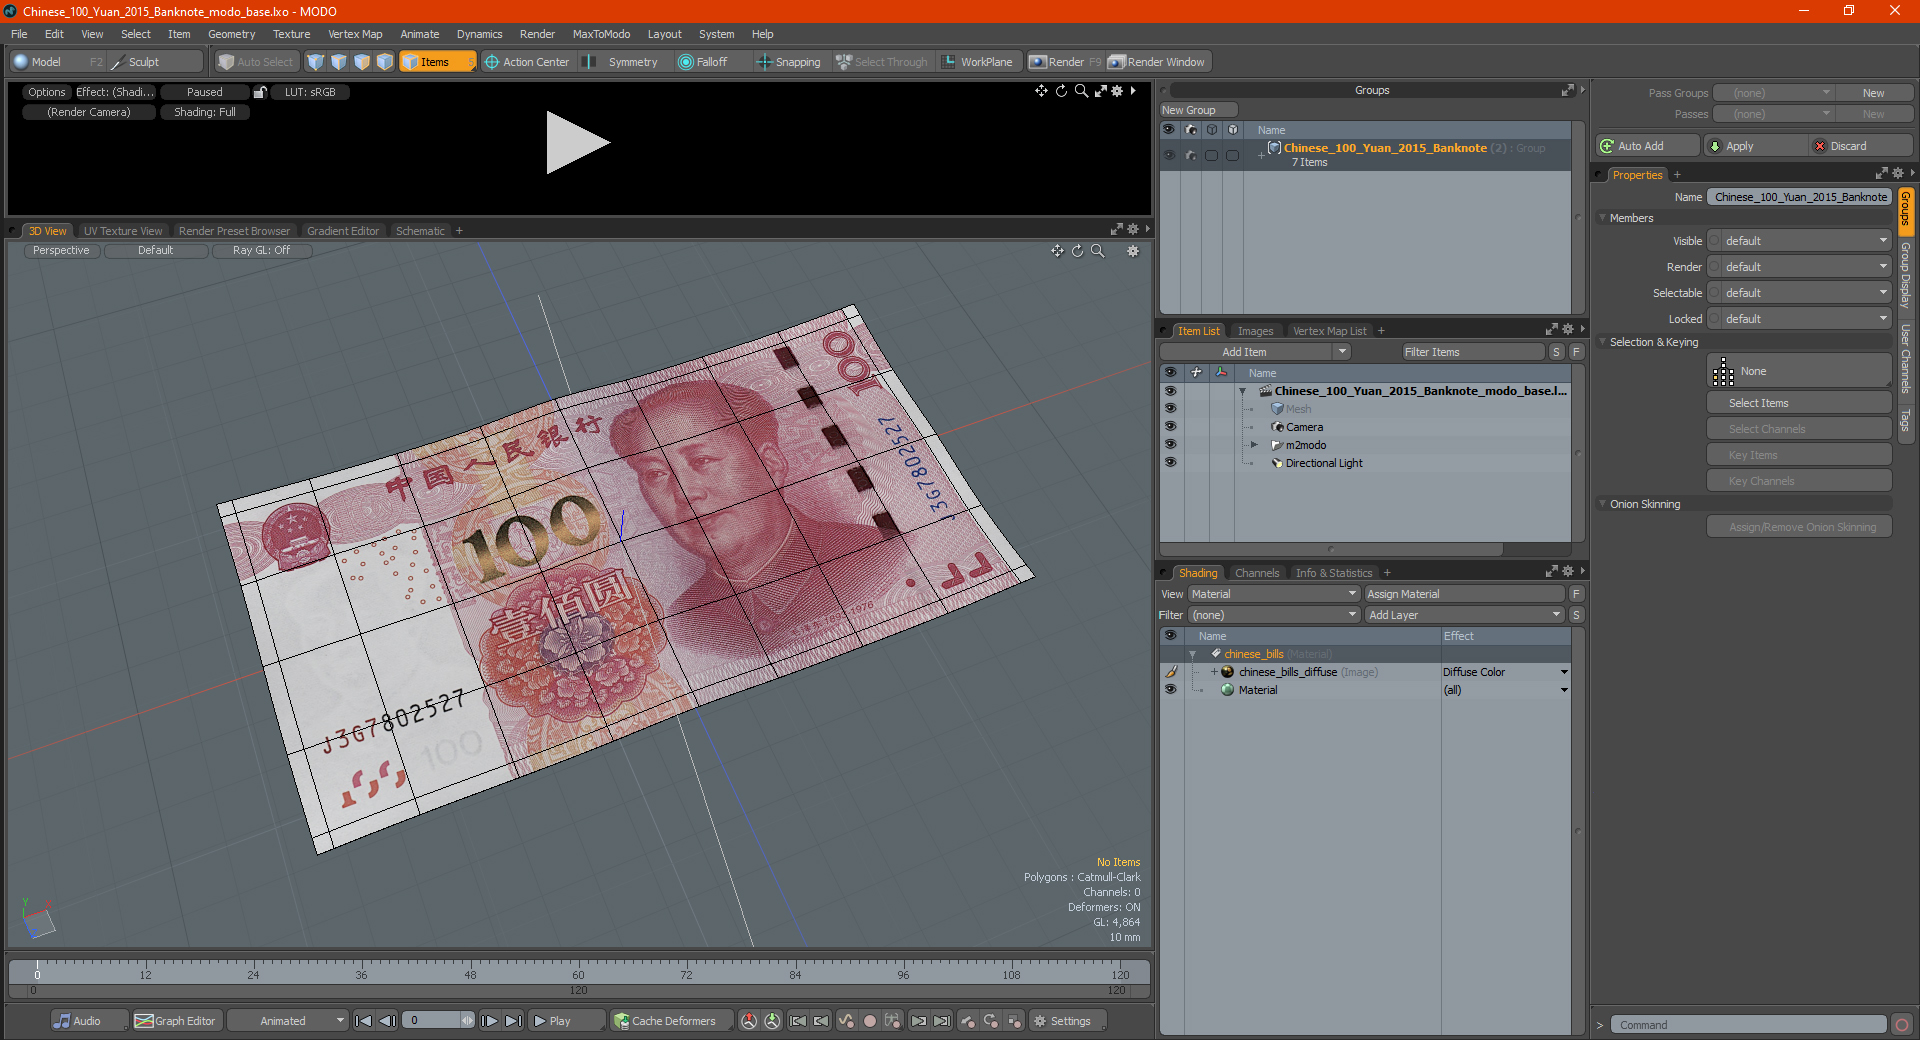
Task: Toggle Symmetry in toolbar
Action: click(622, 62)
